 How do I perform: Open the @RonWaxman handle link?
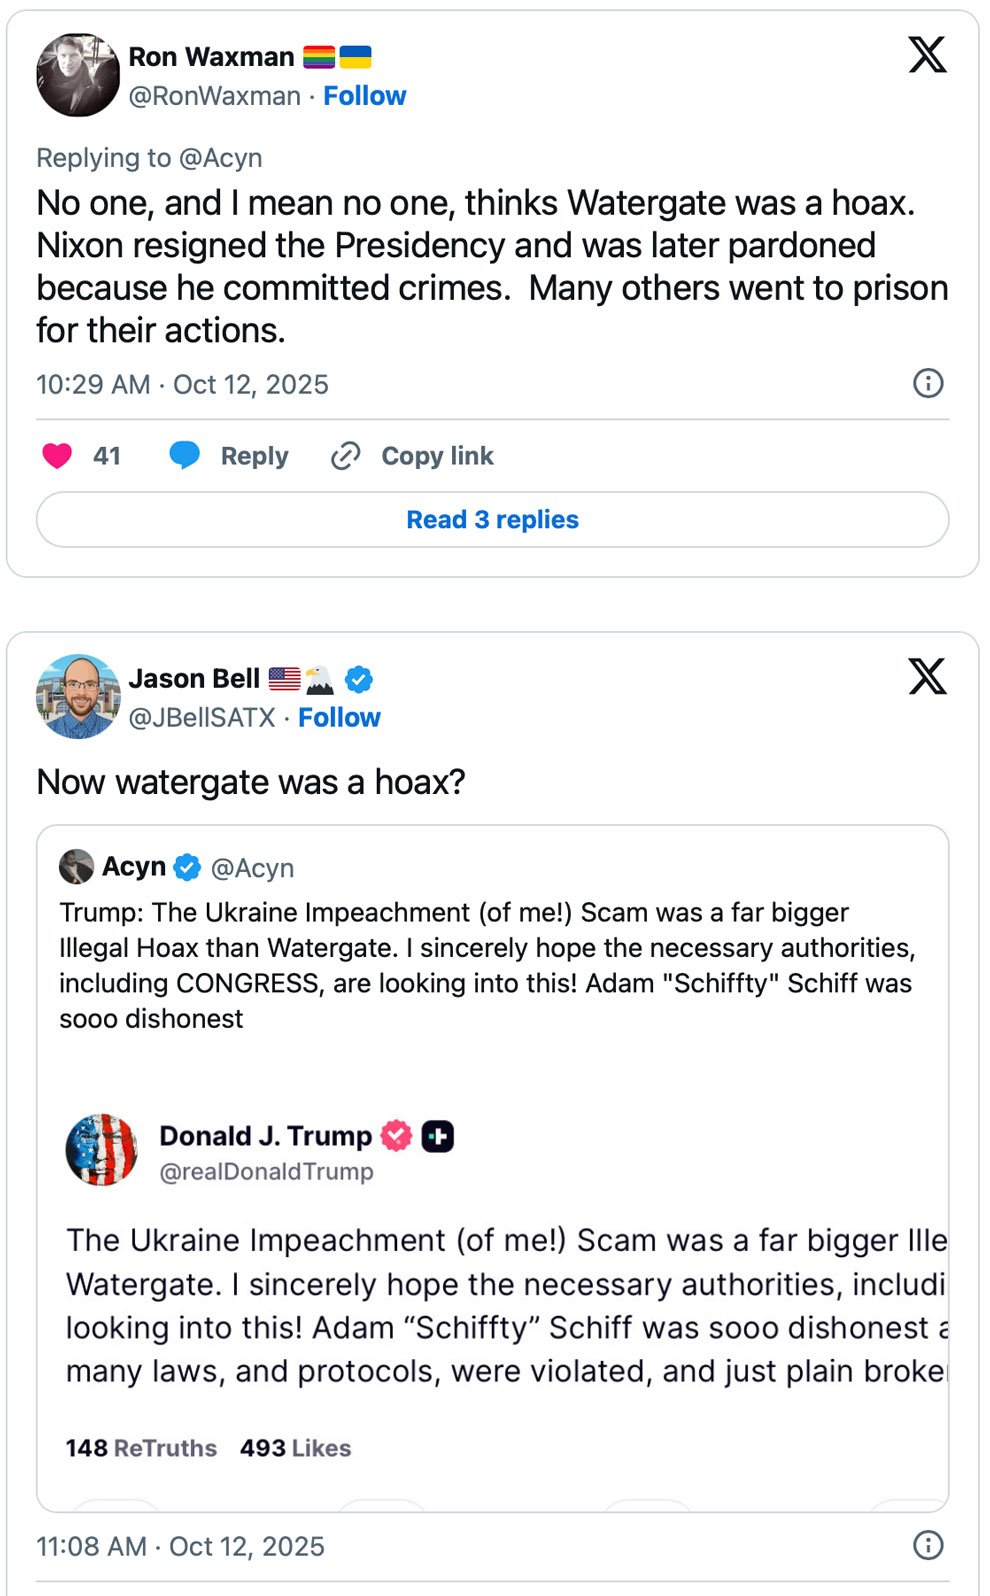(214, 96)
